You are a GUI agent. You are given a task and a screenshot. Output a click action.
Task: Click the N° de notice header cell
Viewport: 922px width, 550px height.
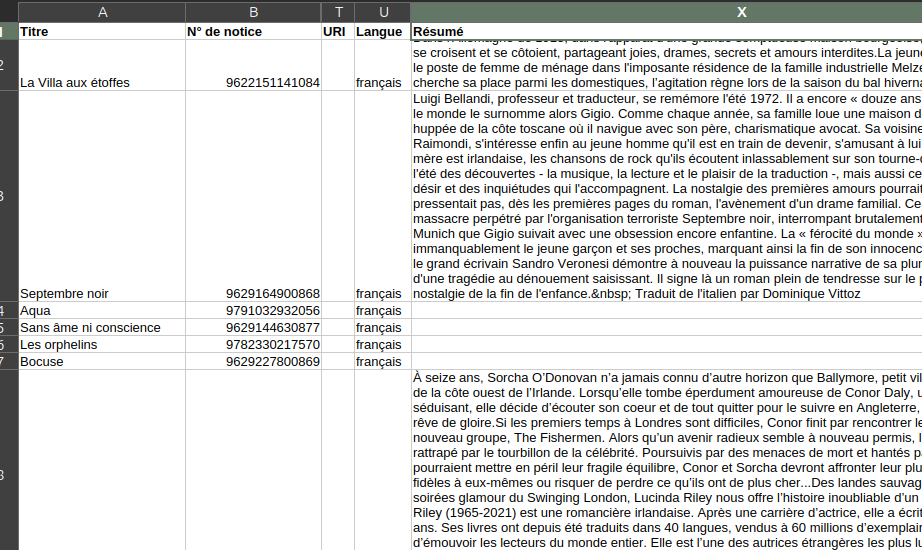click(x=253, y=31)
